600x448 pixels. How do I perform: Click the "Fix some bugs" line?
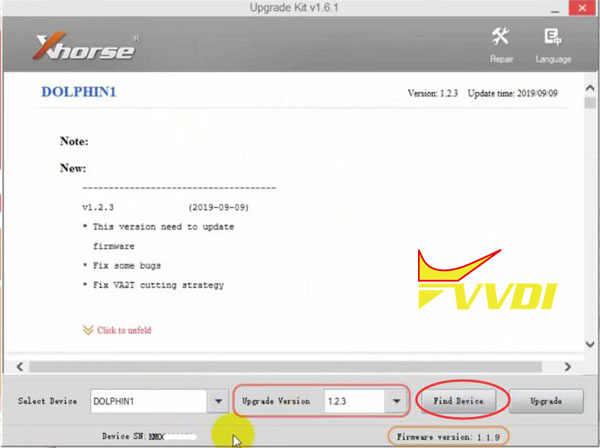[126, 266]
